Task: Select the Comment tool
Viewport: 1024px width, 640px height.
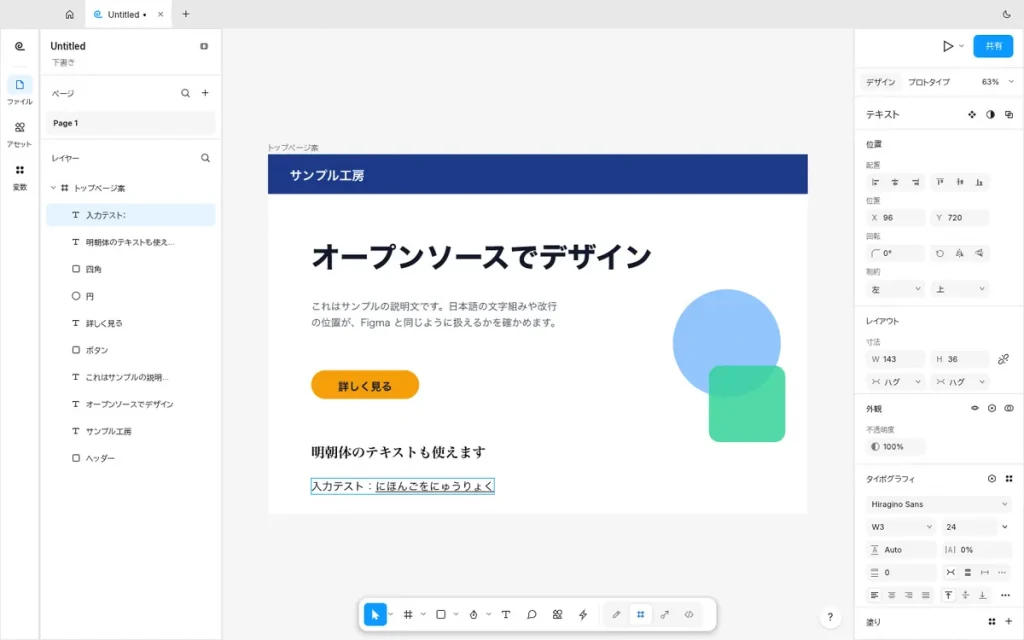Action: 532,615
